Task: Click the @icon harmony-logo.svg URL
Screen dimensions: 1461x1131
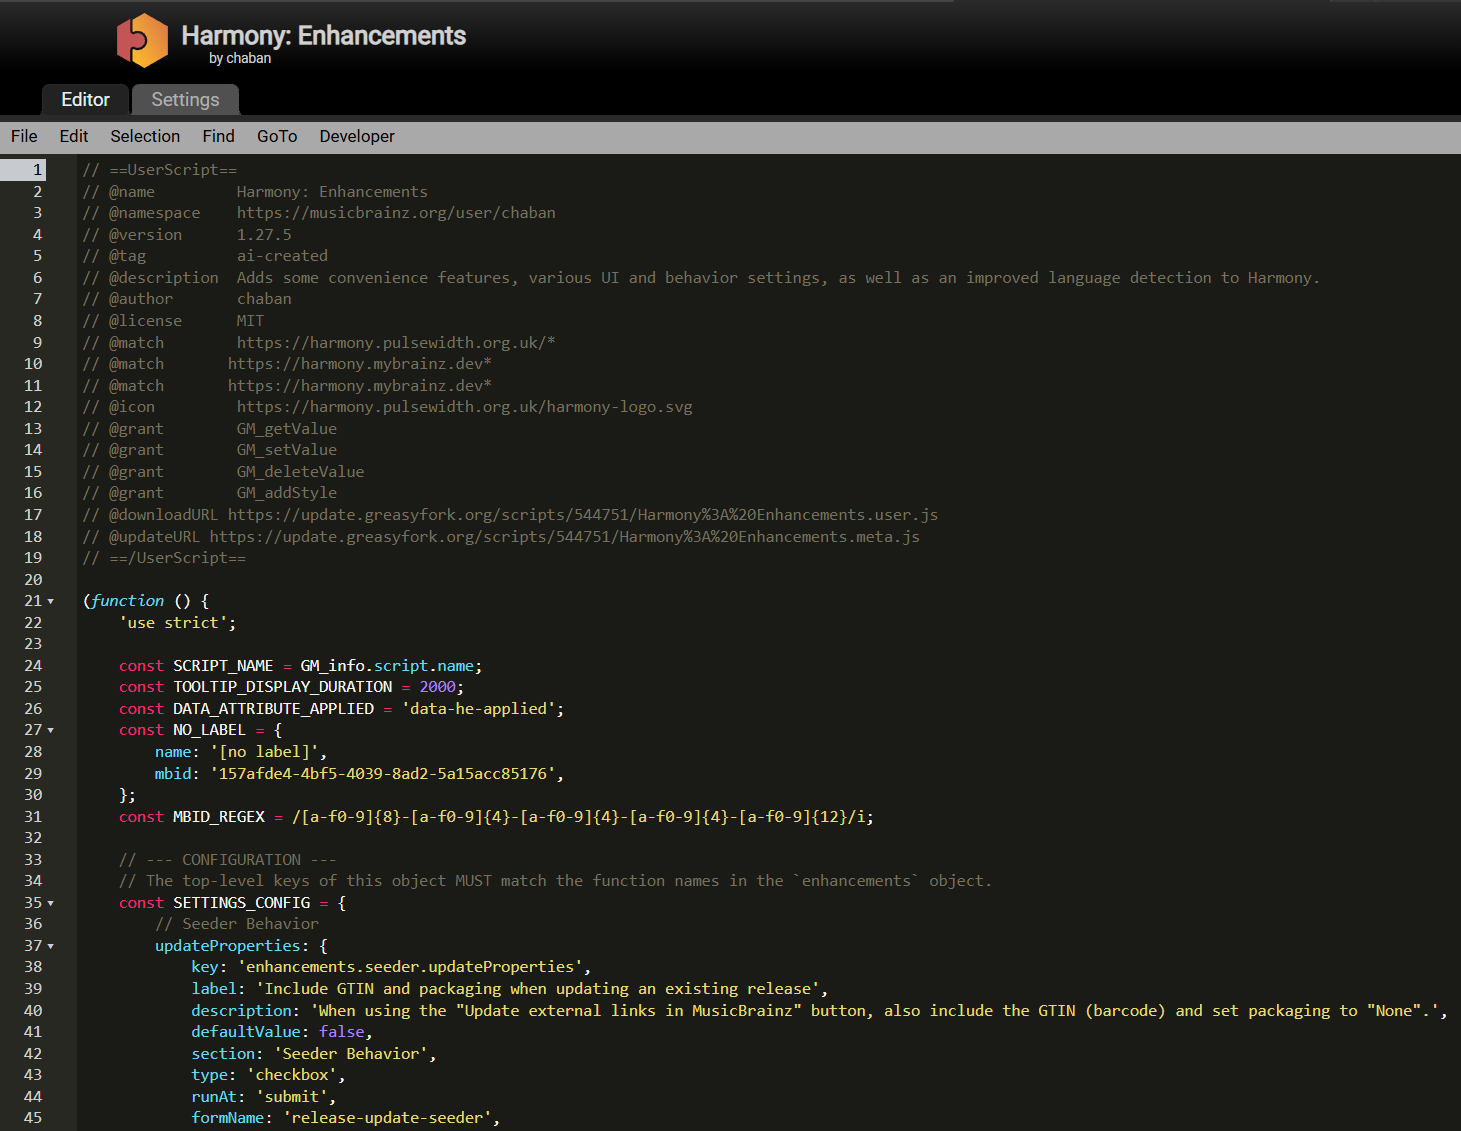Action: [465, 407]
